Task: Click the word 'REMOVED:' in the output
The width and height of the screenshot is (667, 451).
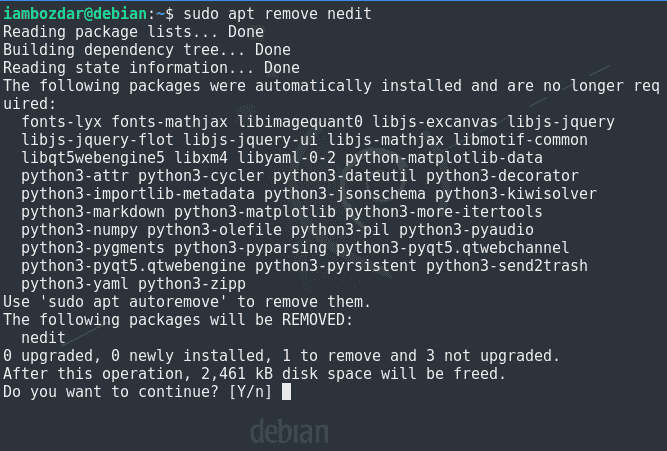Action: [x=317, y=320]
